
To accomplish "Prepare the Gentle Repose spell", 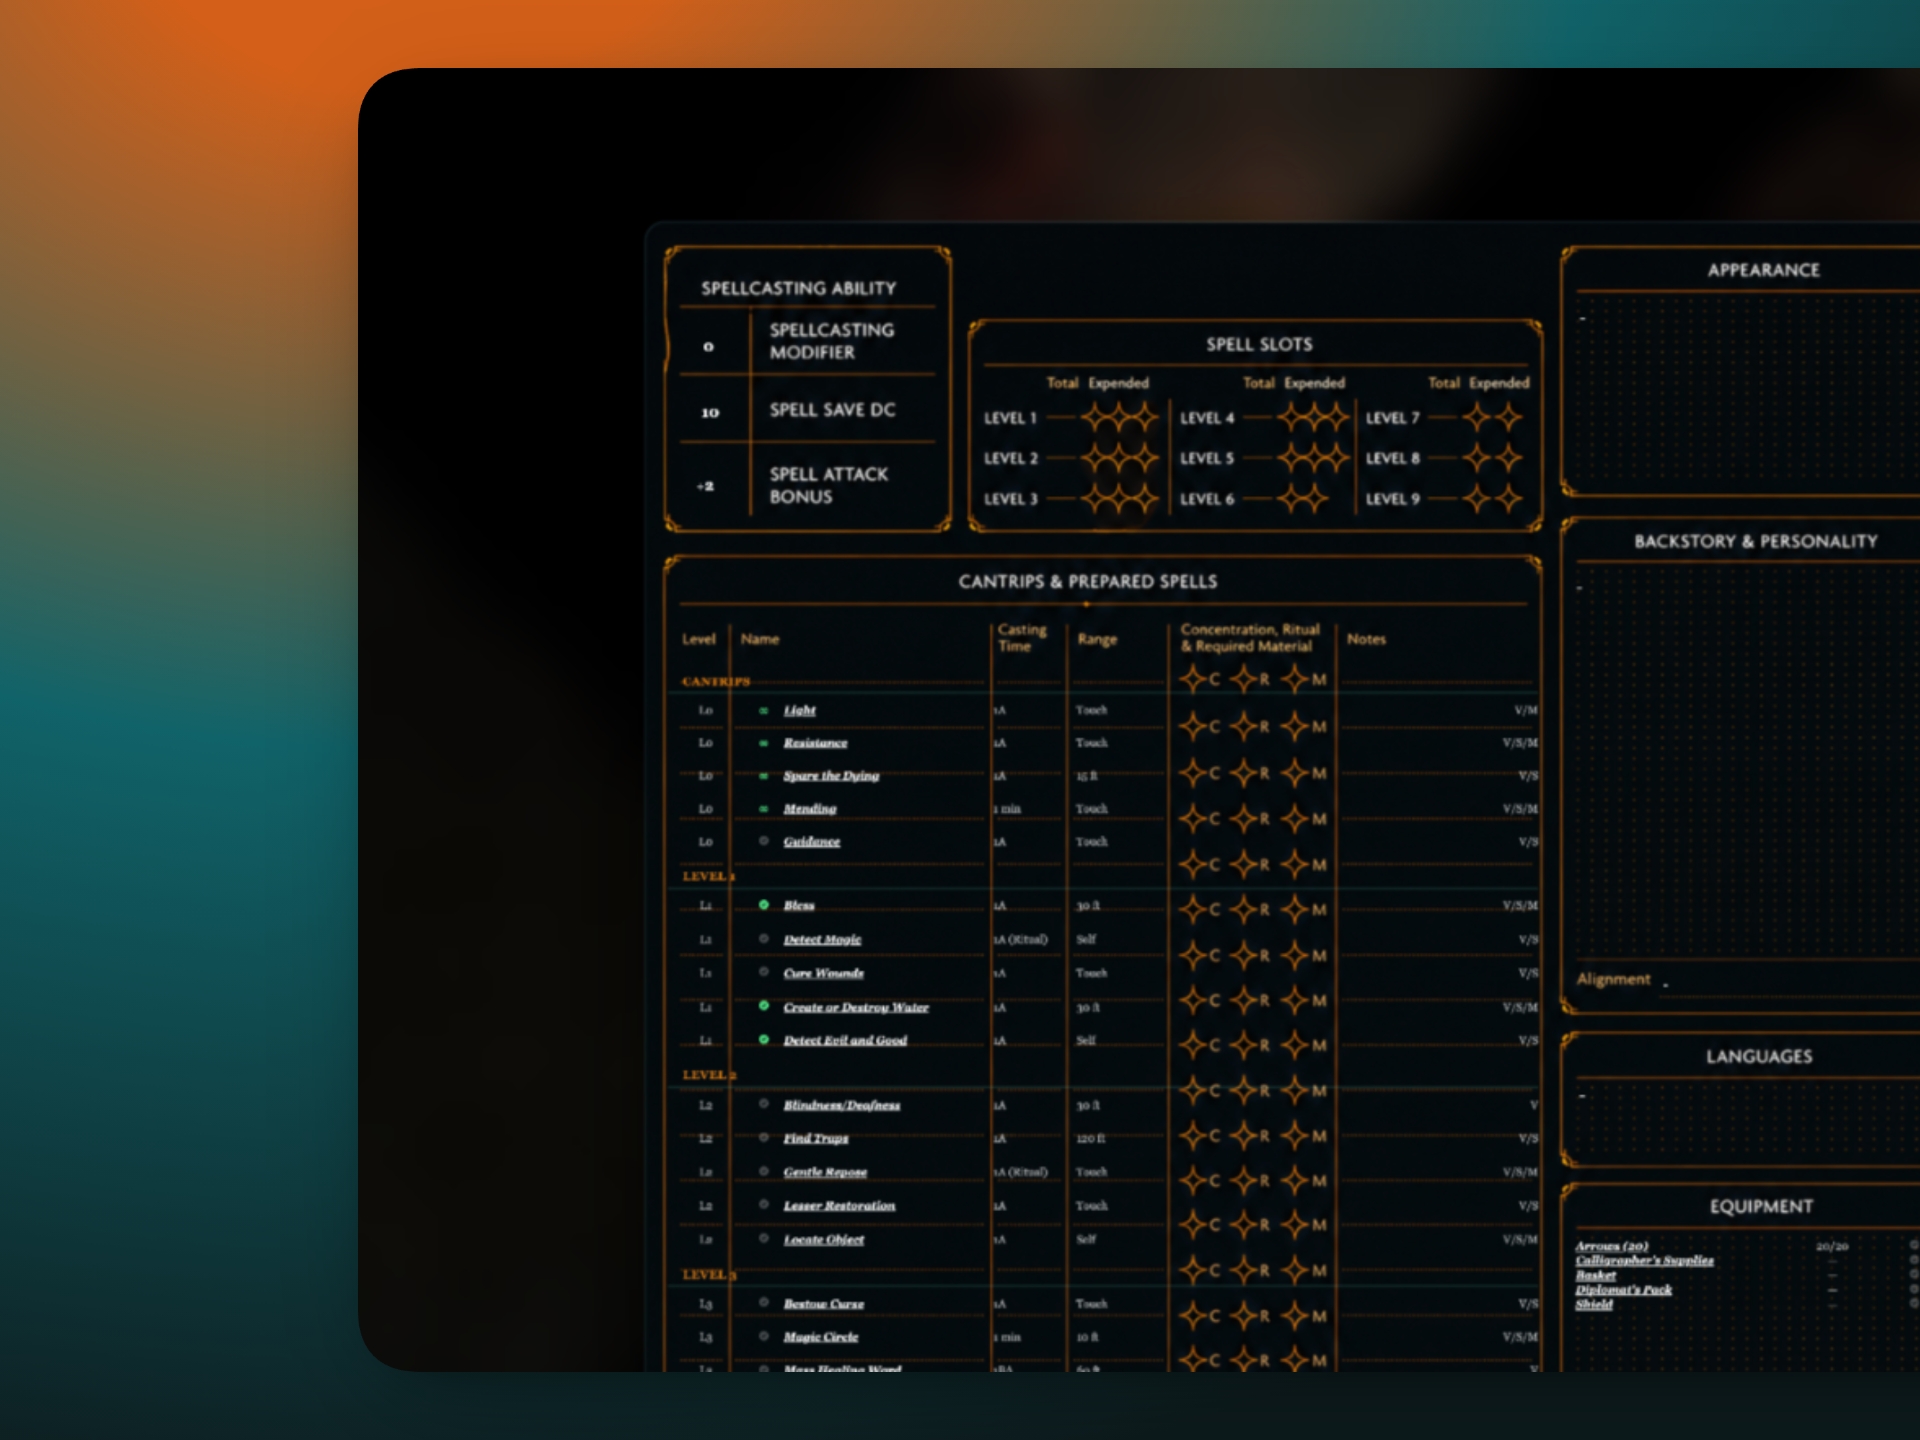I will point(764,1171).
